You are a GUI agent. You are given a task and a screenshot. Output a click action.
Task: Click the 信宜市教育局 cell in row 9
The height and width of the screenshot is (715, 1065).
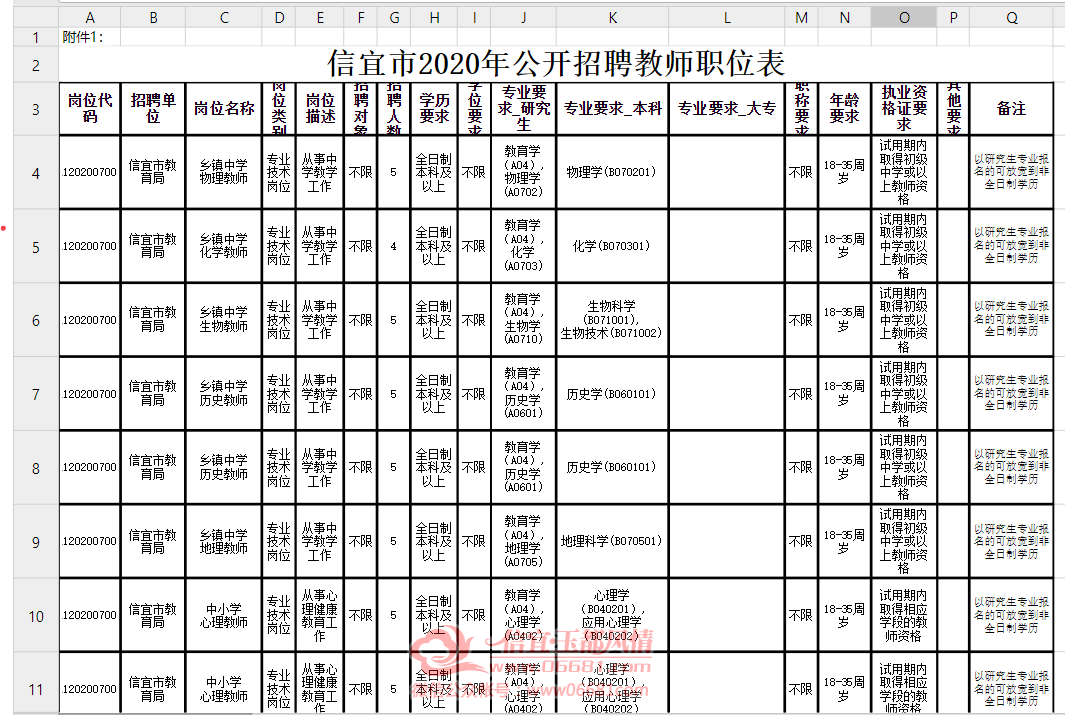153,541
